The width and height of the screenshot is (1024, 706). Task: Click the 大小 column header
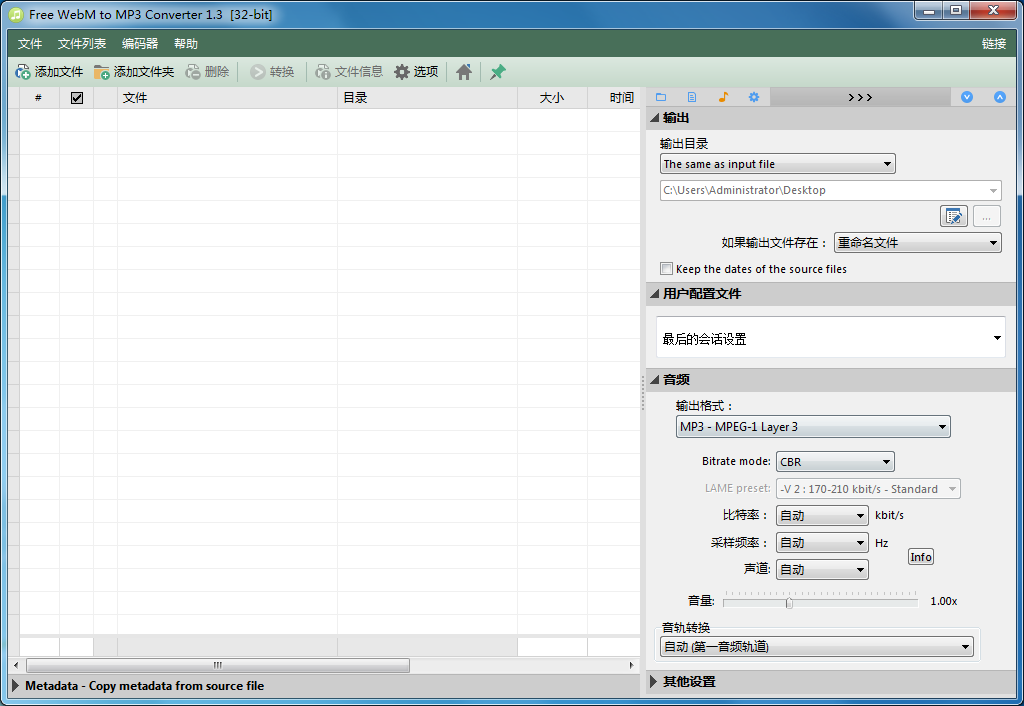[x=552, y=98]
